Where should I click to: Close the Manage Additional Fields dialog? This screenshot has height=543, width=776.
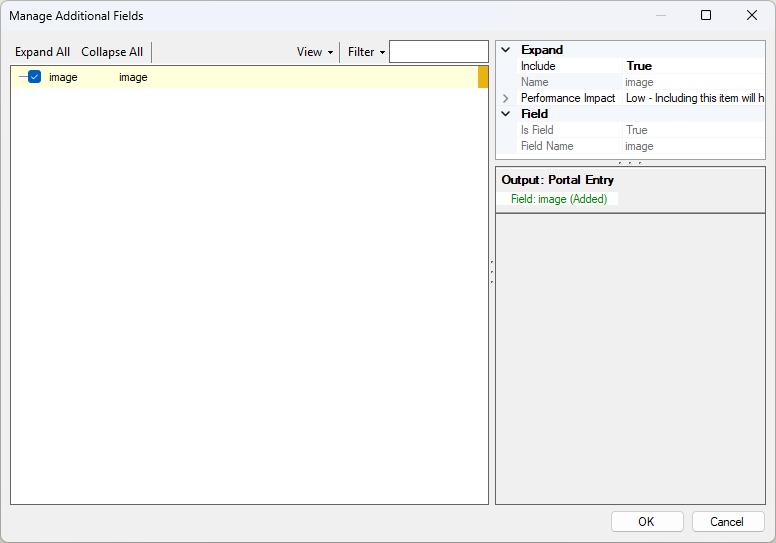[x=752, y=15]
